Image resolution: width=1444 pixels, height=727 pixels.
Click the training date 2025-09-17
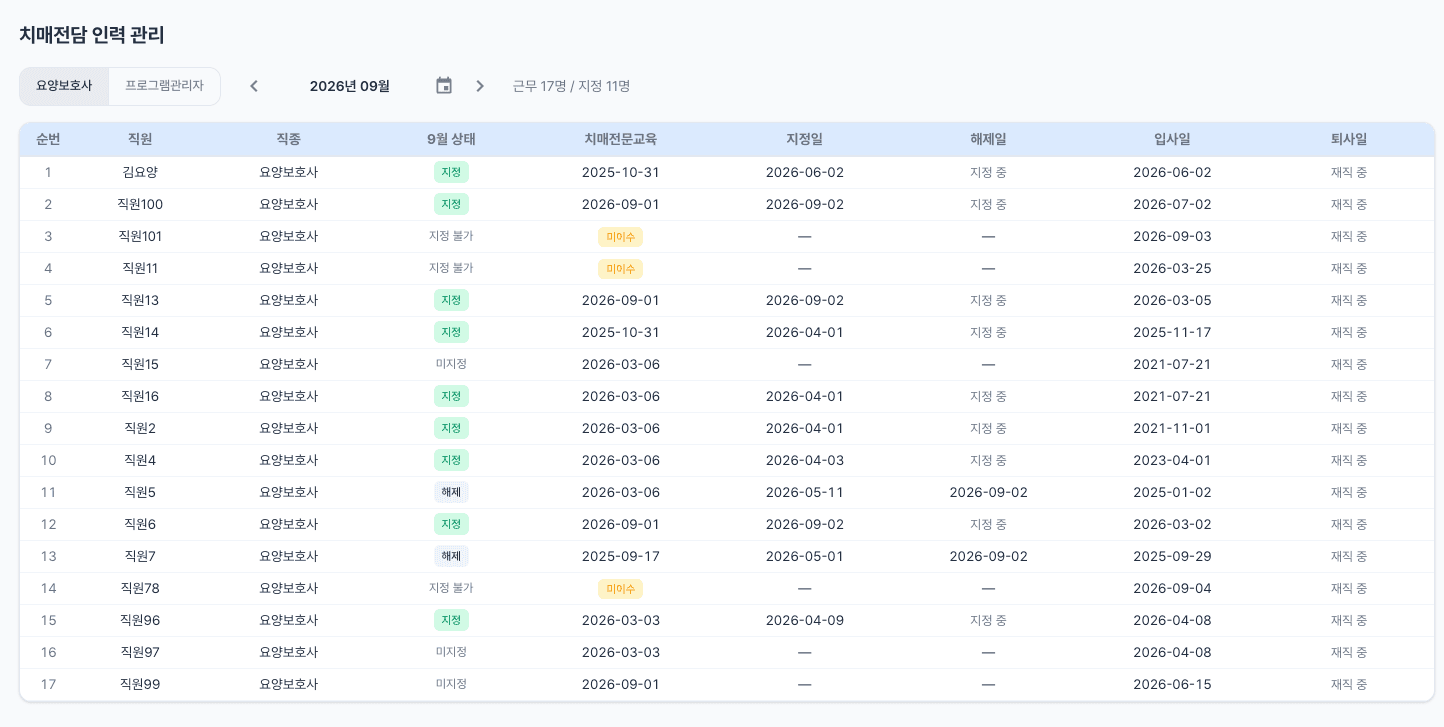point(621,556)
